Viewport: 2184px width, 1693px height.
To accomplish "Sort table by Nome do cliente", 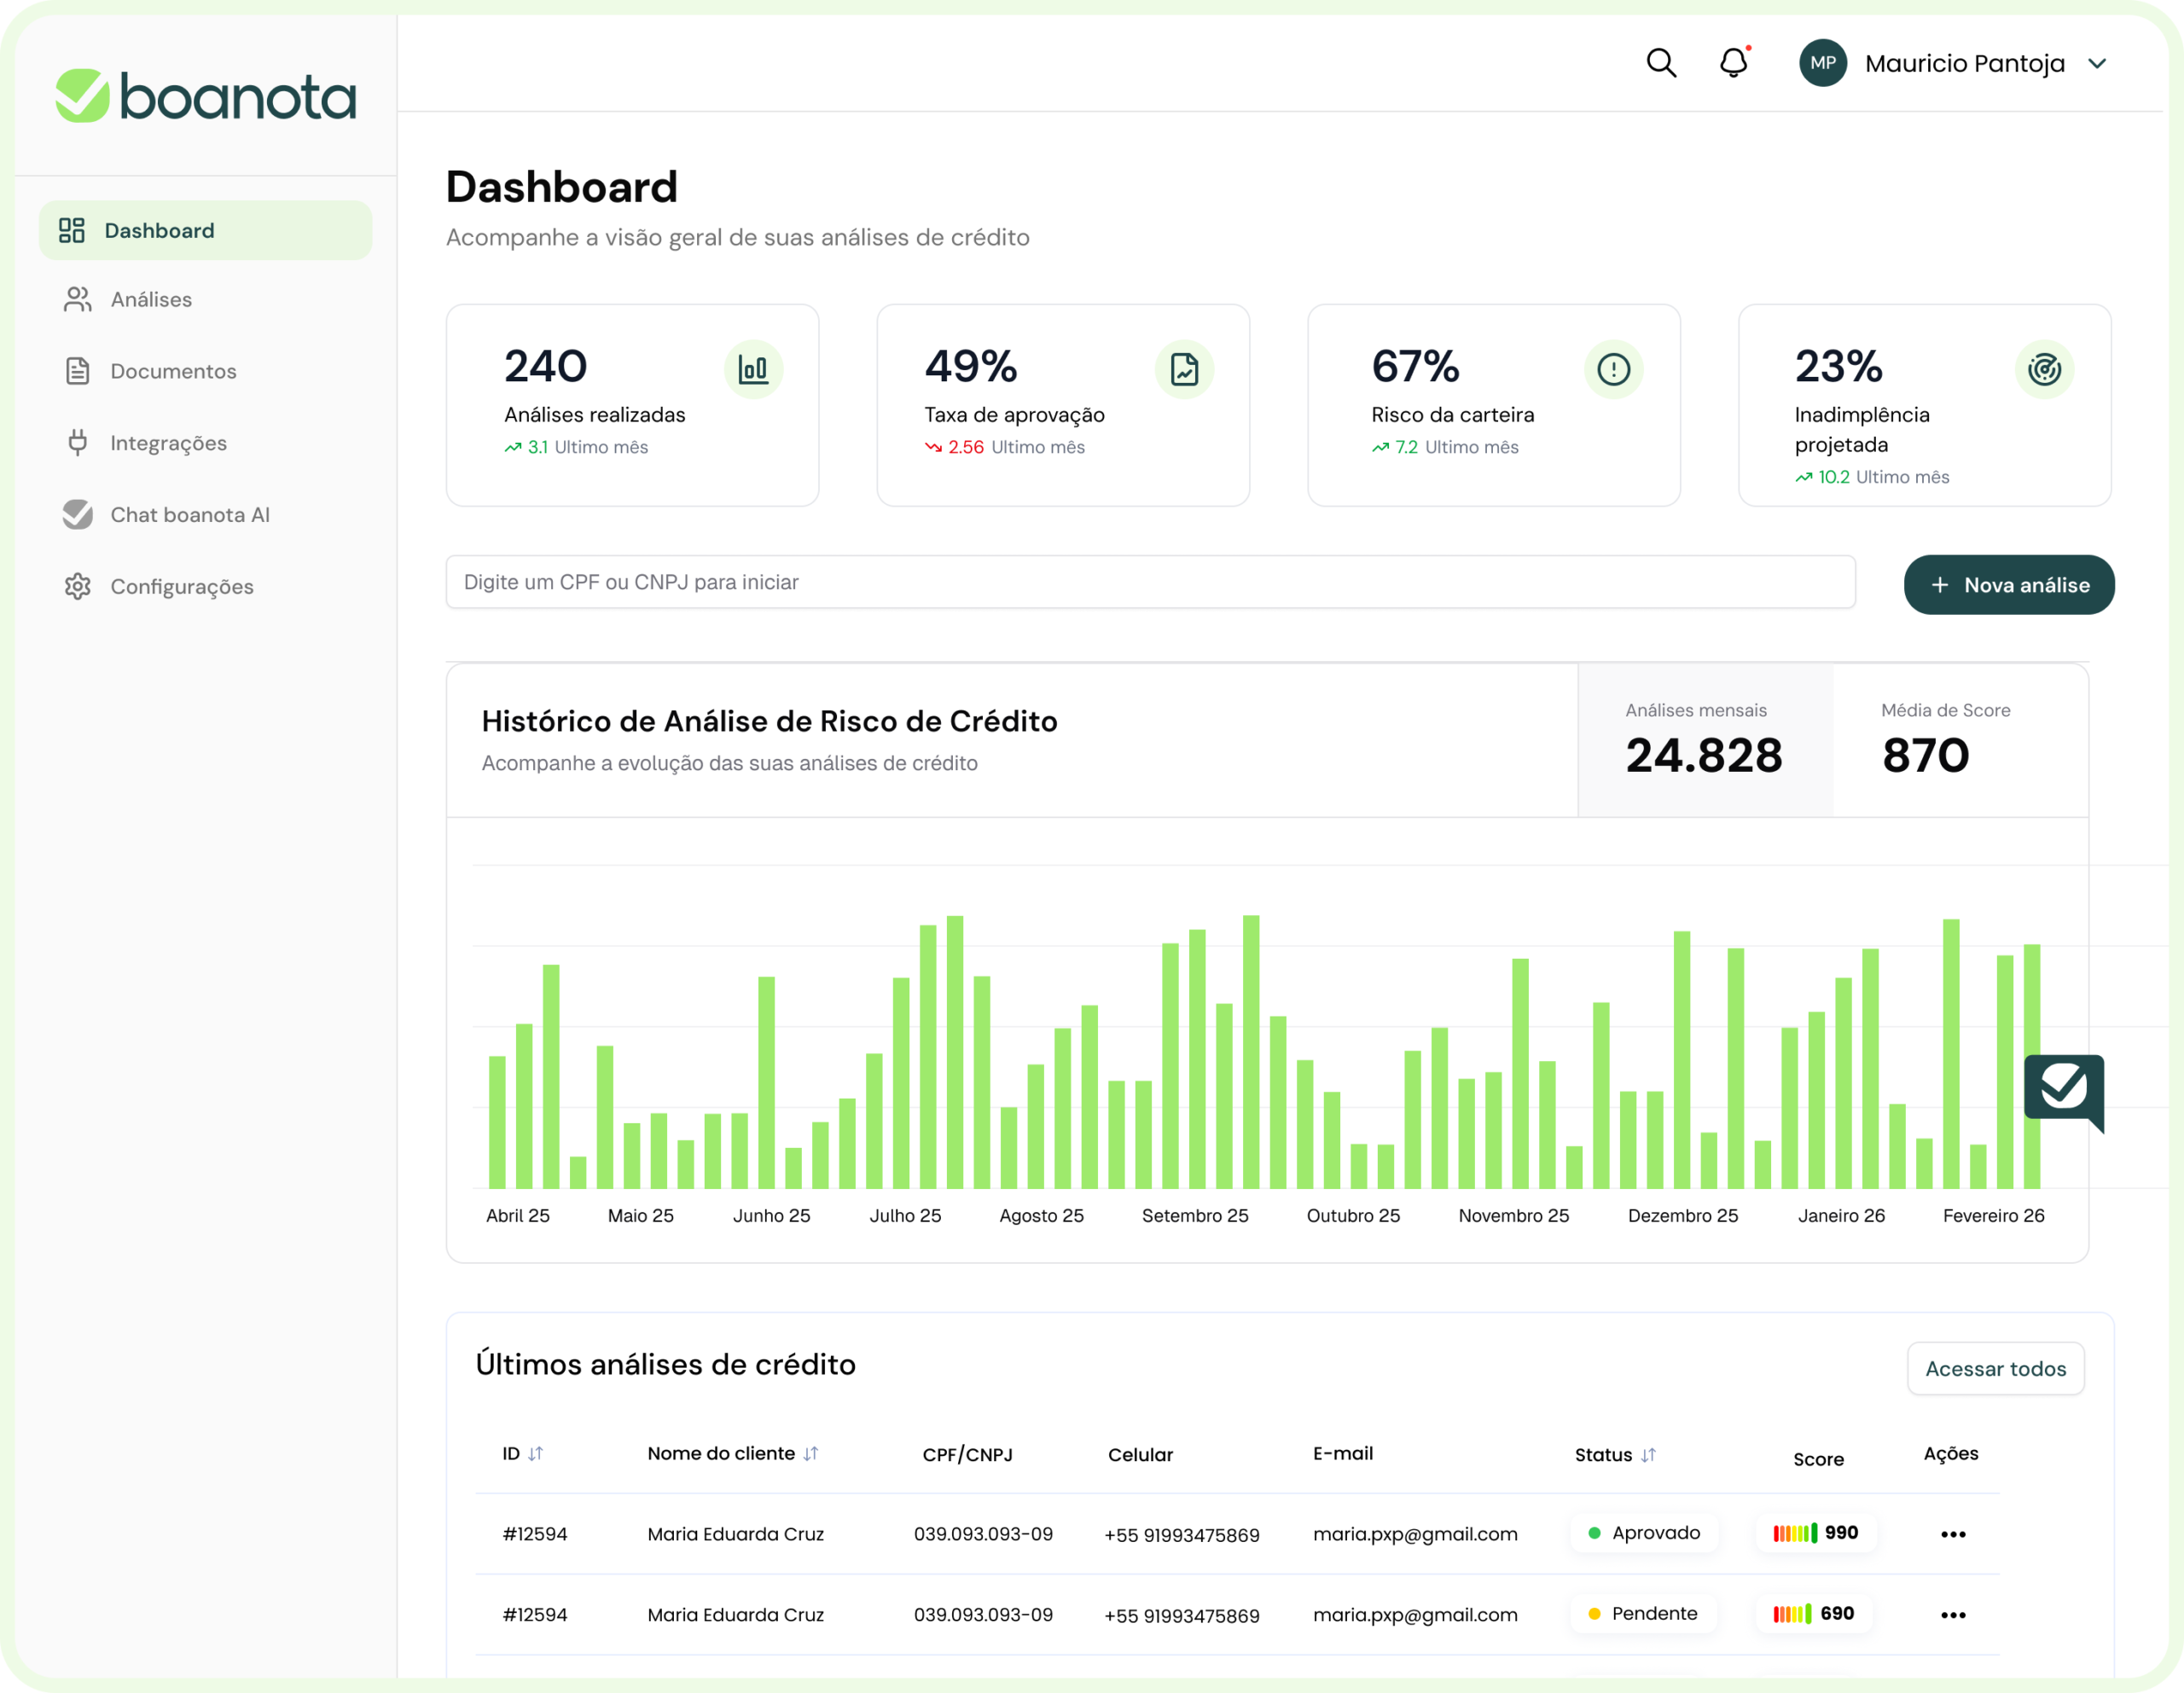I will (x=810, y=1453).
